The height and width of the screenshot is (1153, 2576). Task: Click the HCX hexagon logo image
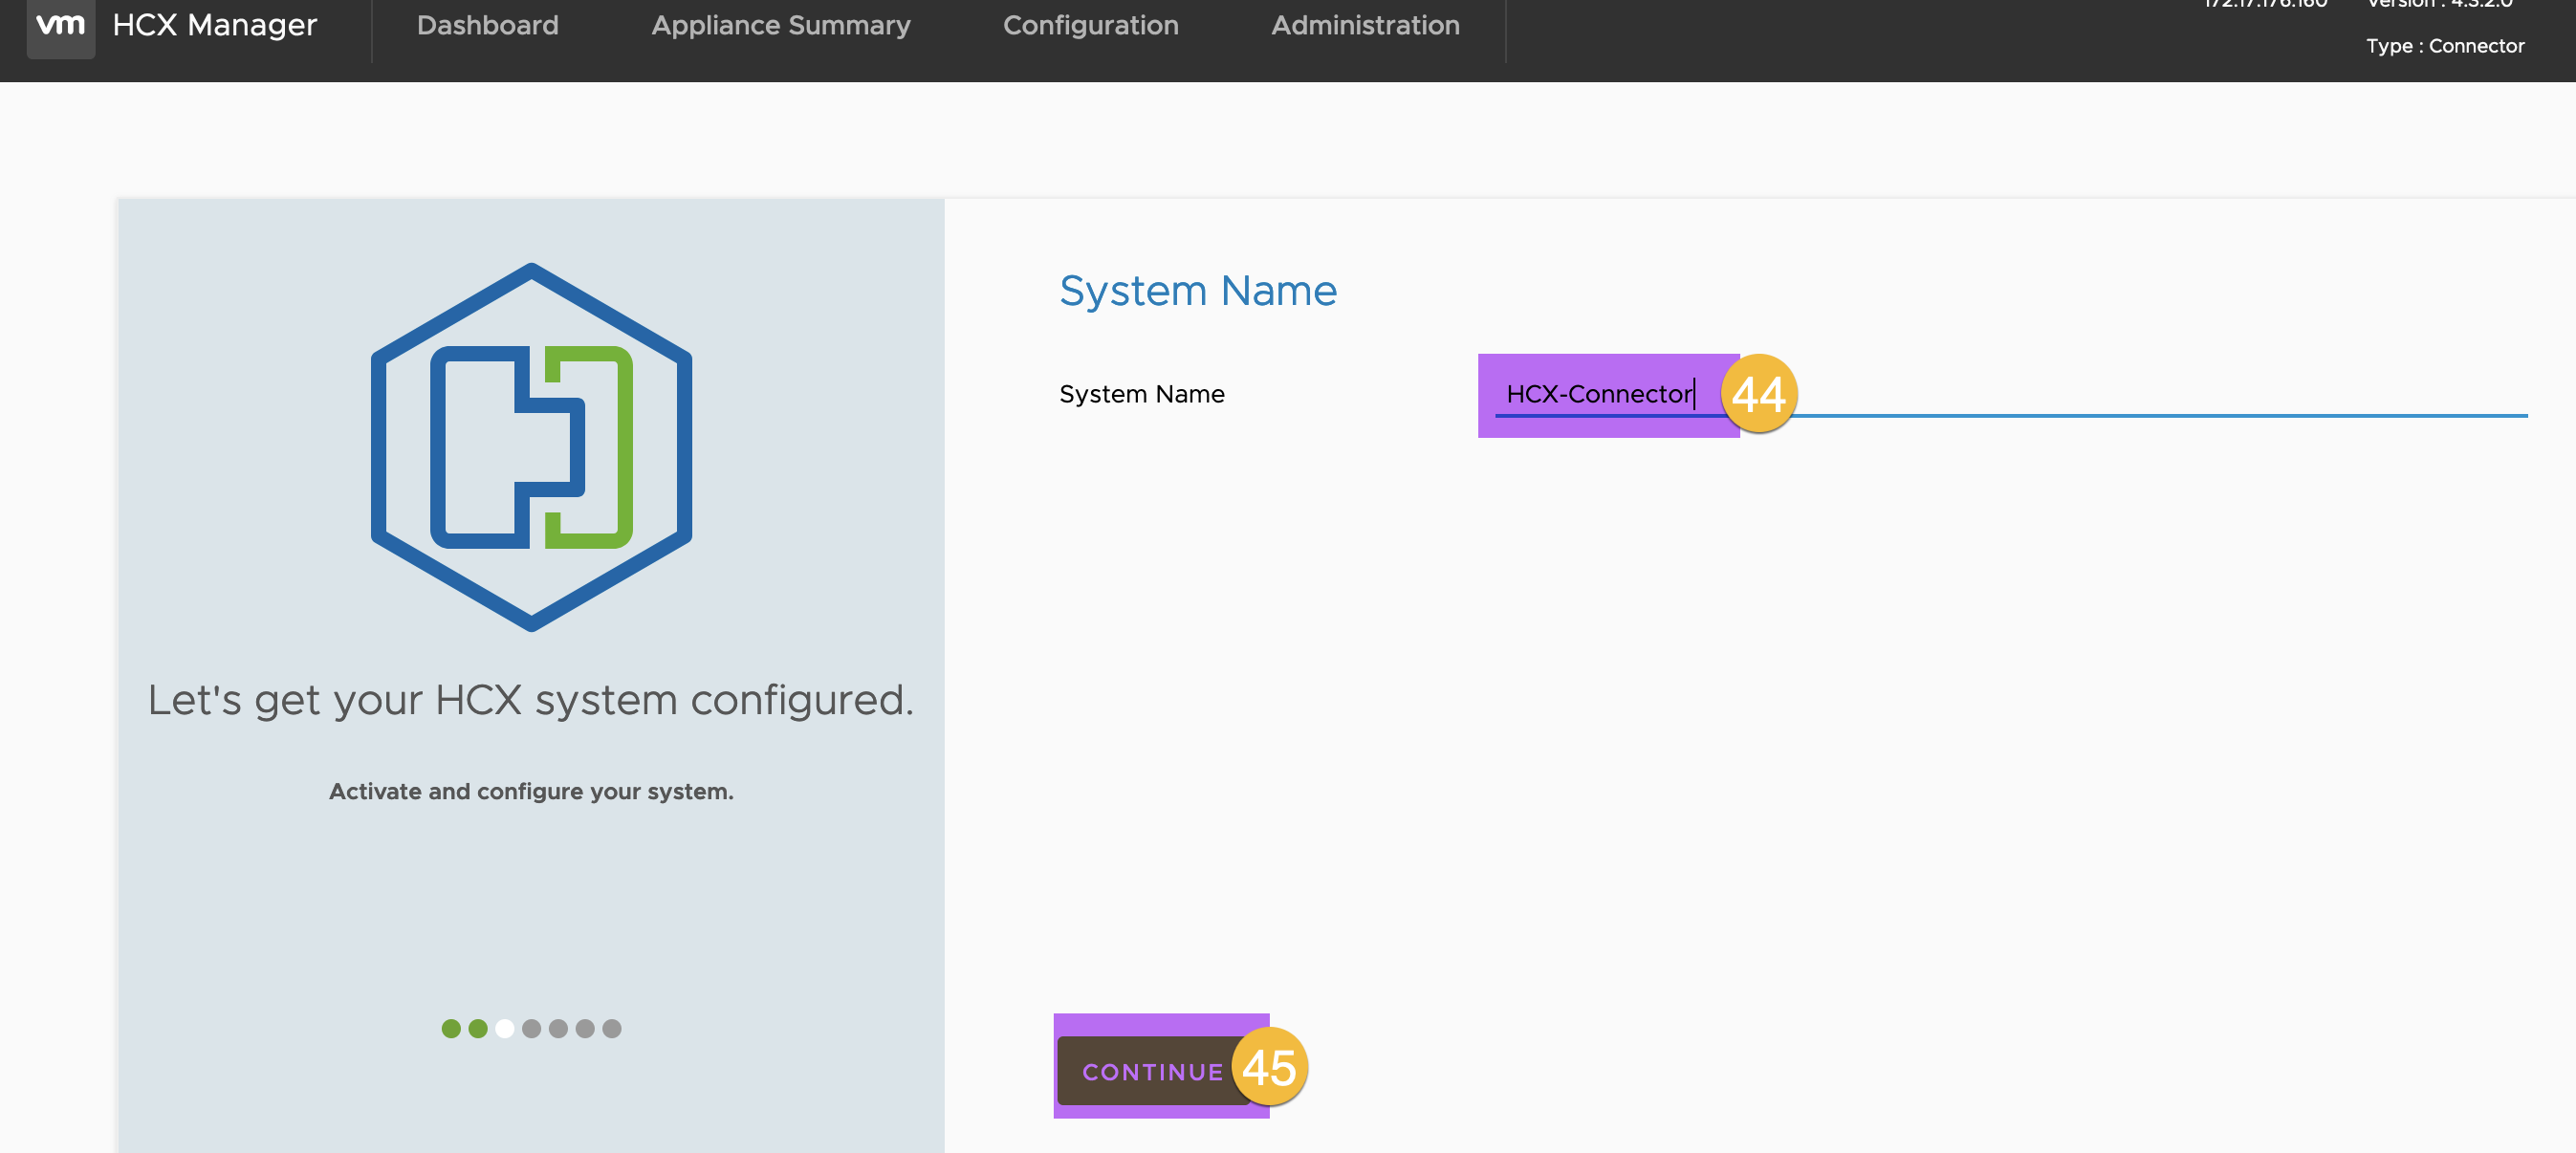[x=531, y=447]
